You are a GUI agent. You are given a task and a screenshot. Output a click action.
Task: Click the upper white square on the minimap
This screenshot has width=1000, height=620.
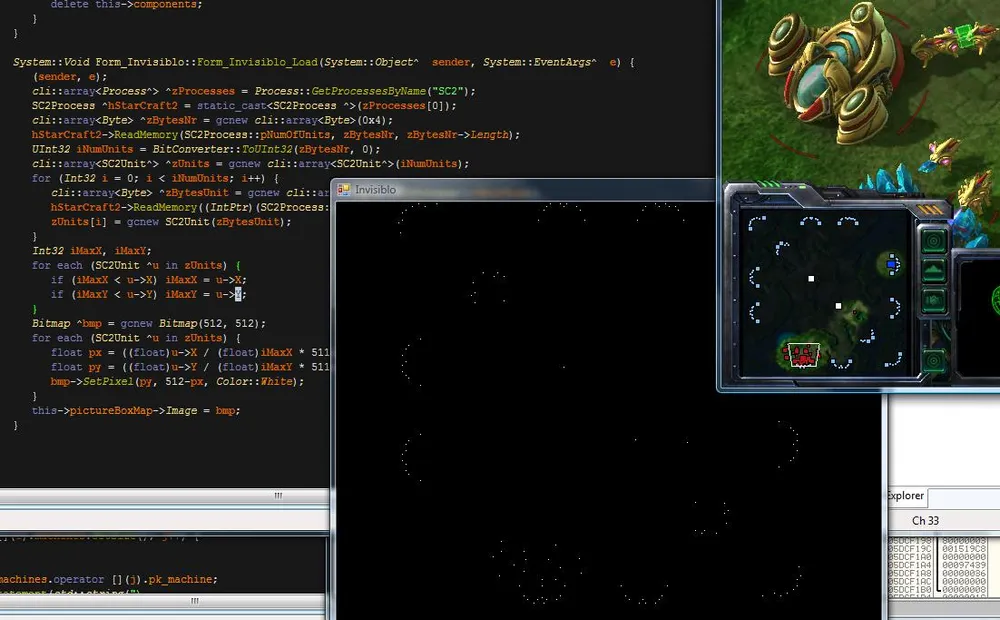click(x=811, y=279)
